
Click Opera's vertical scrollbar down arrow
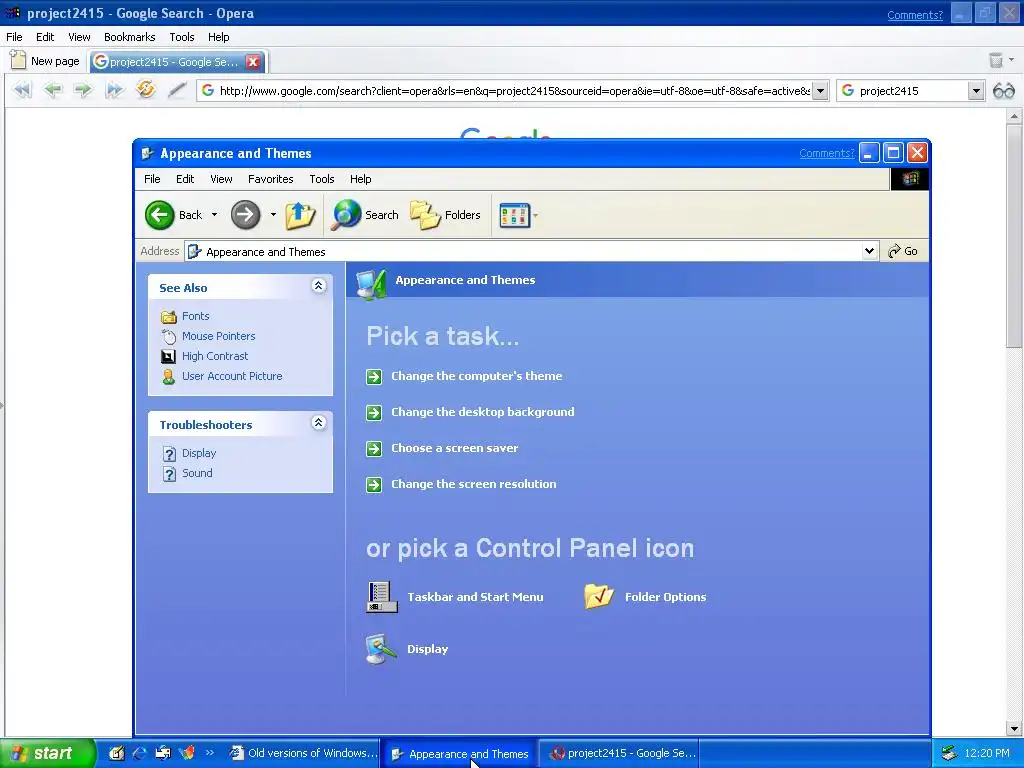1014,729
